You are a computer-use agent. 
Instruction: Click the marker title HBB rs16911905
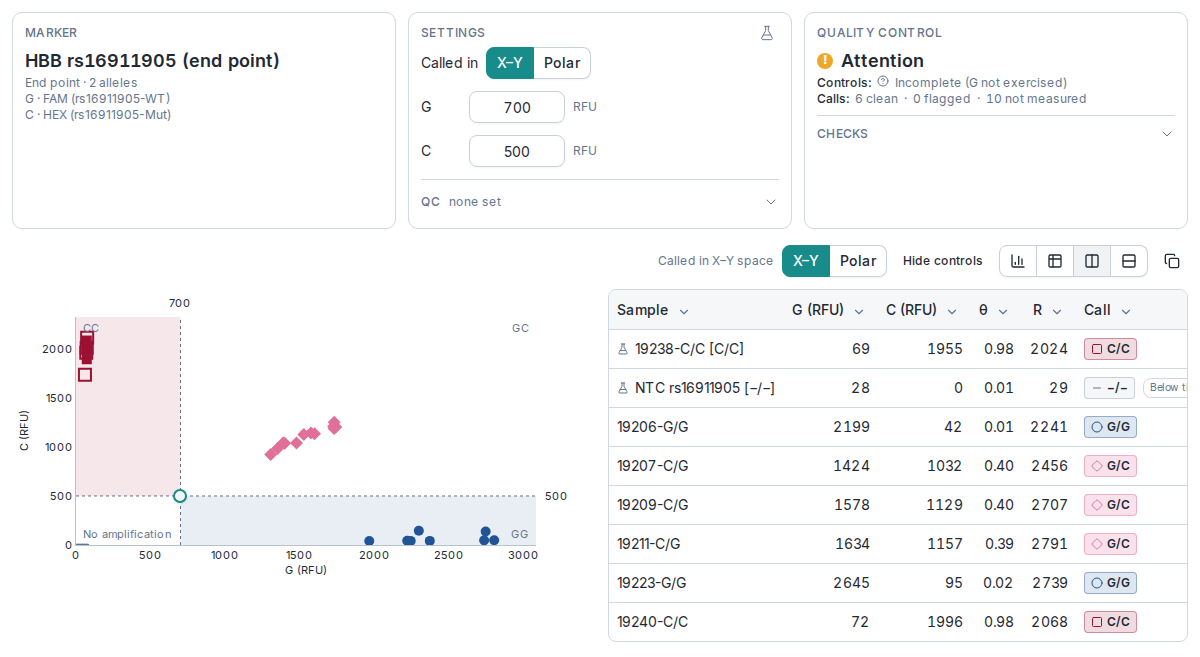coord(152,61)
